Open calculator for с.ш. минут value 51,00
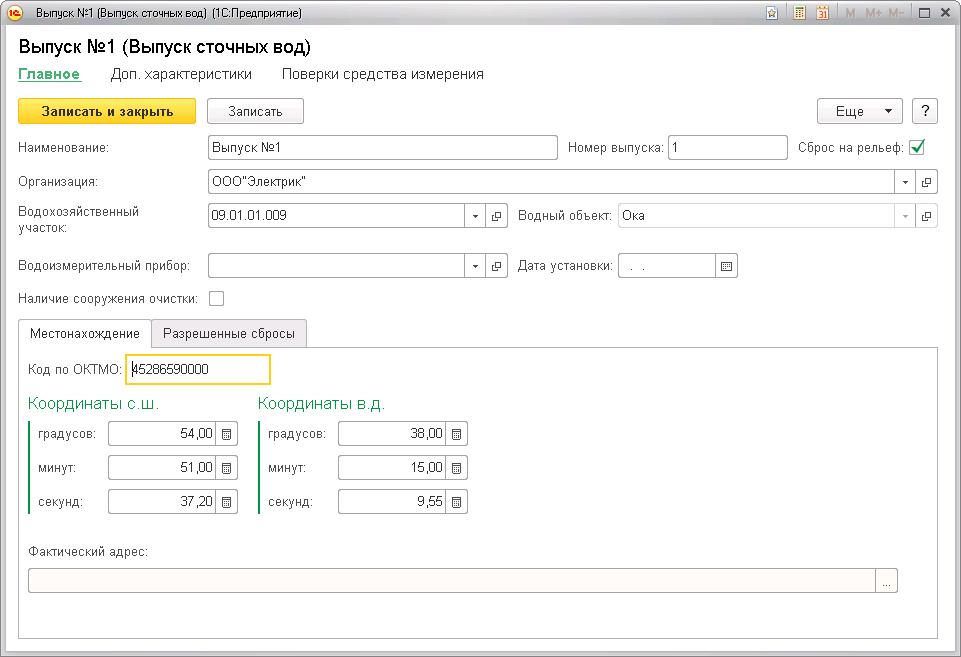The width and height of the screenshot is (961, 657). 226,468
